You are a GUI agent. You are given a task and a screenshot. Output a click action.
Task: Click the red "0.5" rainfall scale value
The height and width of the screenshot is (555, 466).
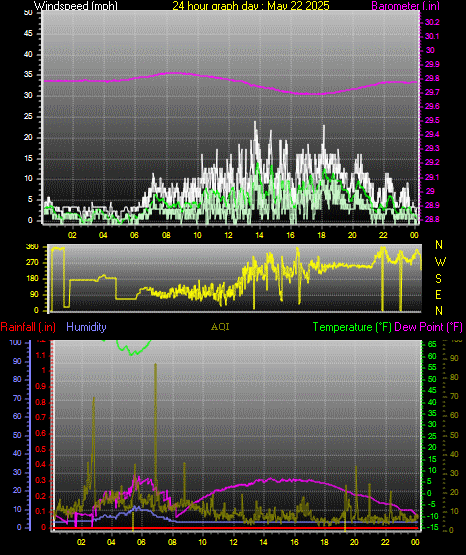(x=41, y=450)
